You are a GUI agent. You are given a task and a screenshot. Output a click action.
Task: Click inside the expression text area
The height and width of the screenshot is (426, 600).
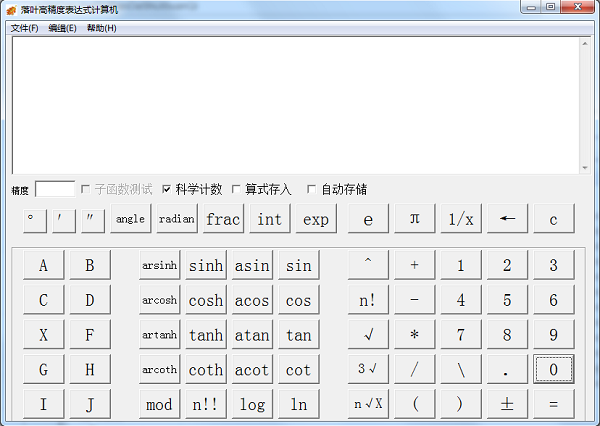coord(296,106)
